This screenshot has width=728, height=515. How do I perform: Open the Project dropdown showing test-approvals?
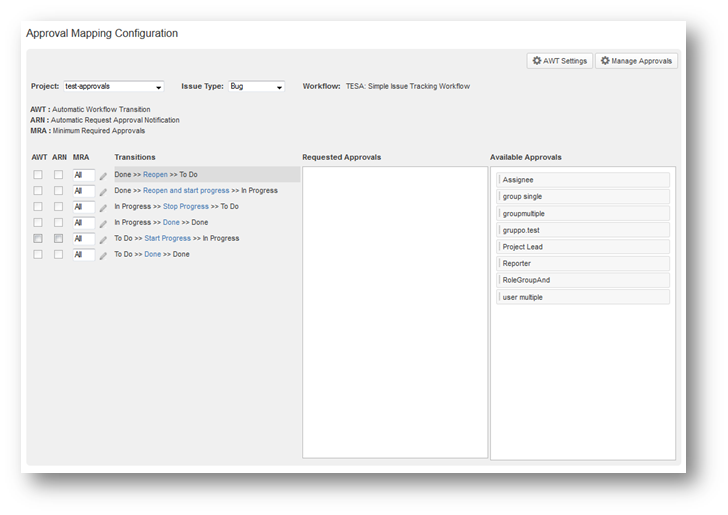(113, 87)
